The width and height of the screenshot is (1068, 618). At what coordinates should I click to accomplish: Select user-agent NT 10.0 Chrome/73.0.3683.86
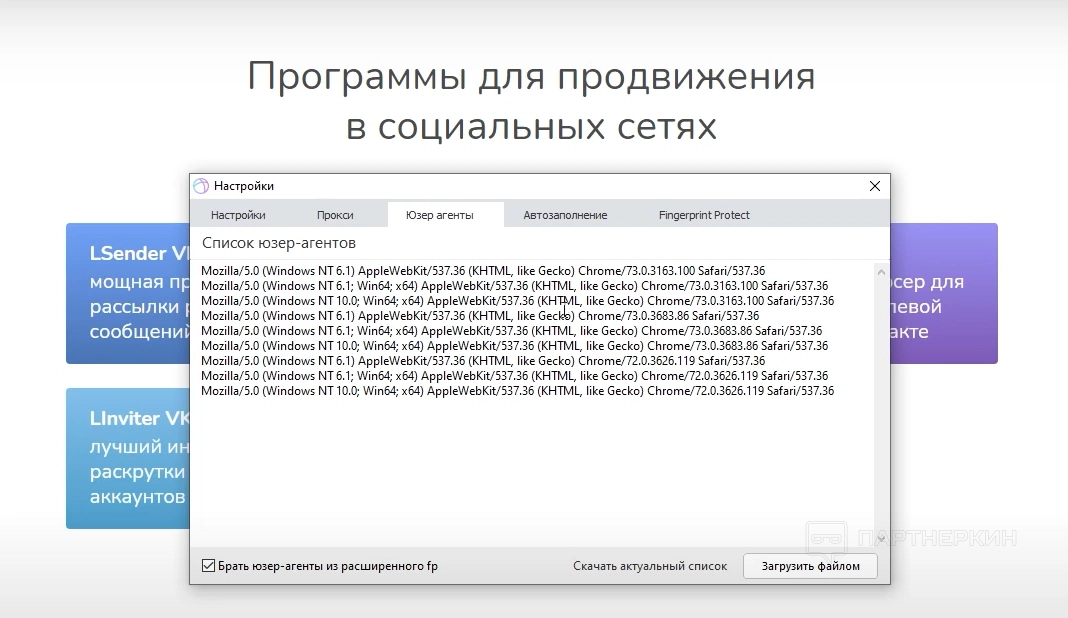click(x=514, y=345)
